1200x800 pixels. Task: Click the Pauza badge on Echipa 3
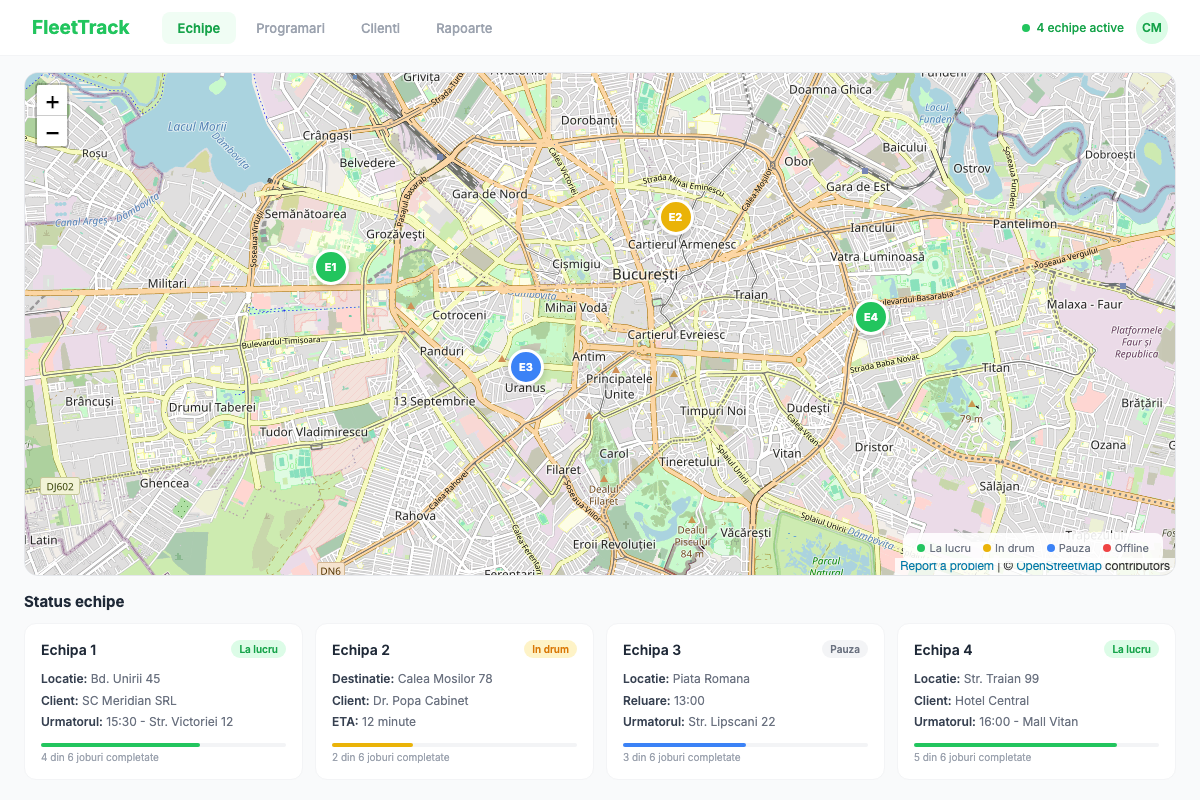(x=845, y=649)
